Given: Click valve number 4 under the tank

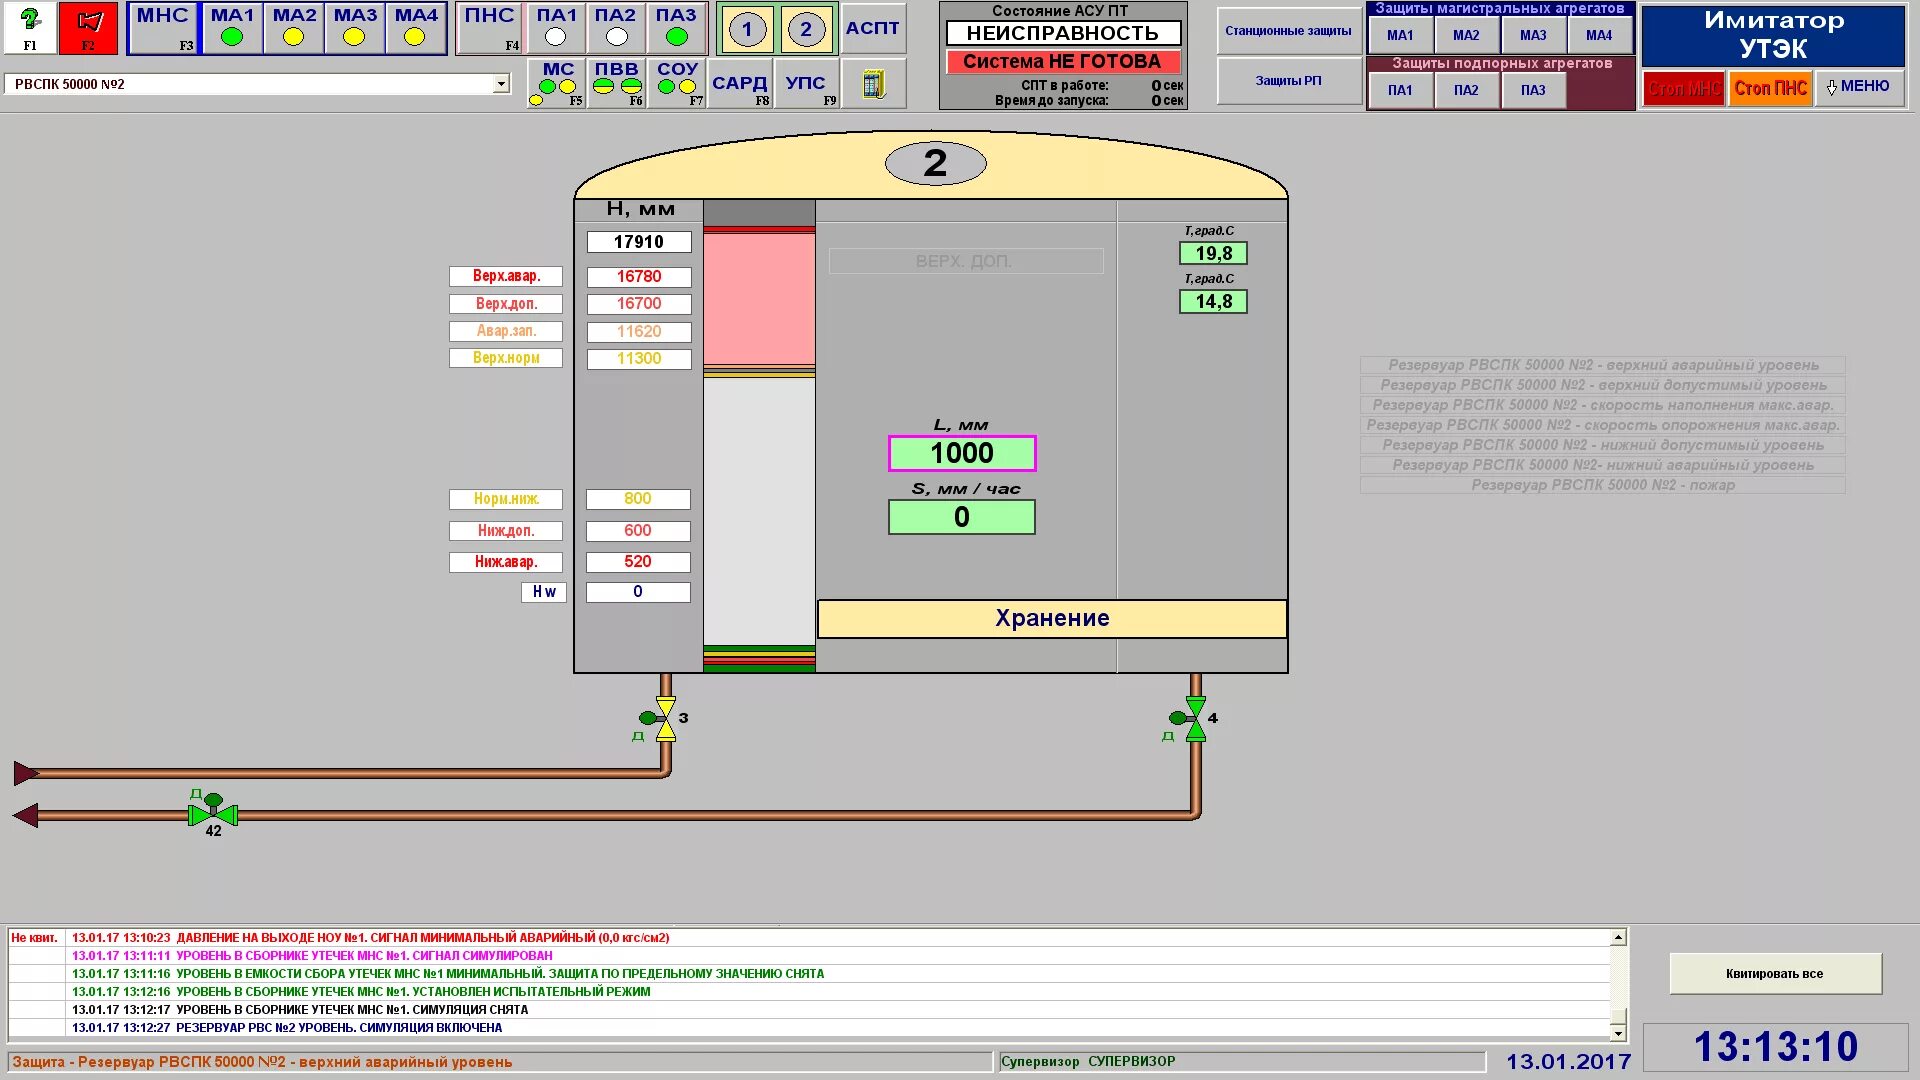Looking at the screenshot, I should point(1195,718).
